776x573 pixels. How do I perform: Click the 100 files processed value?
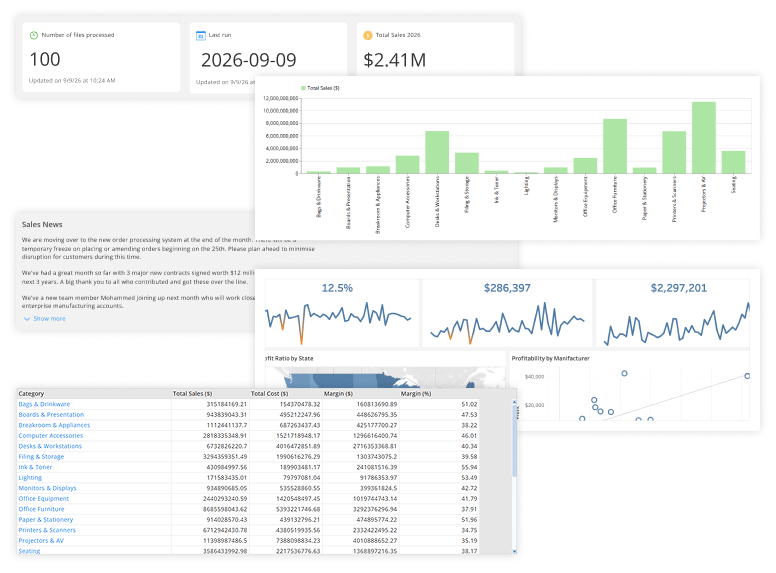pos(45,59)
